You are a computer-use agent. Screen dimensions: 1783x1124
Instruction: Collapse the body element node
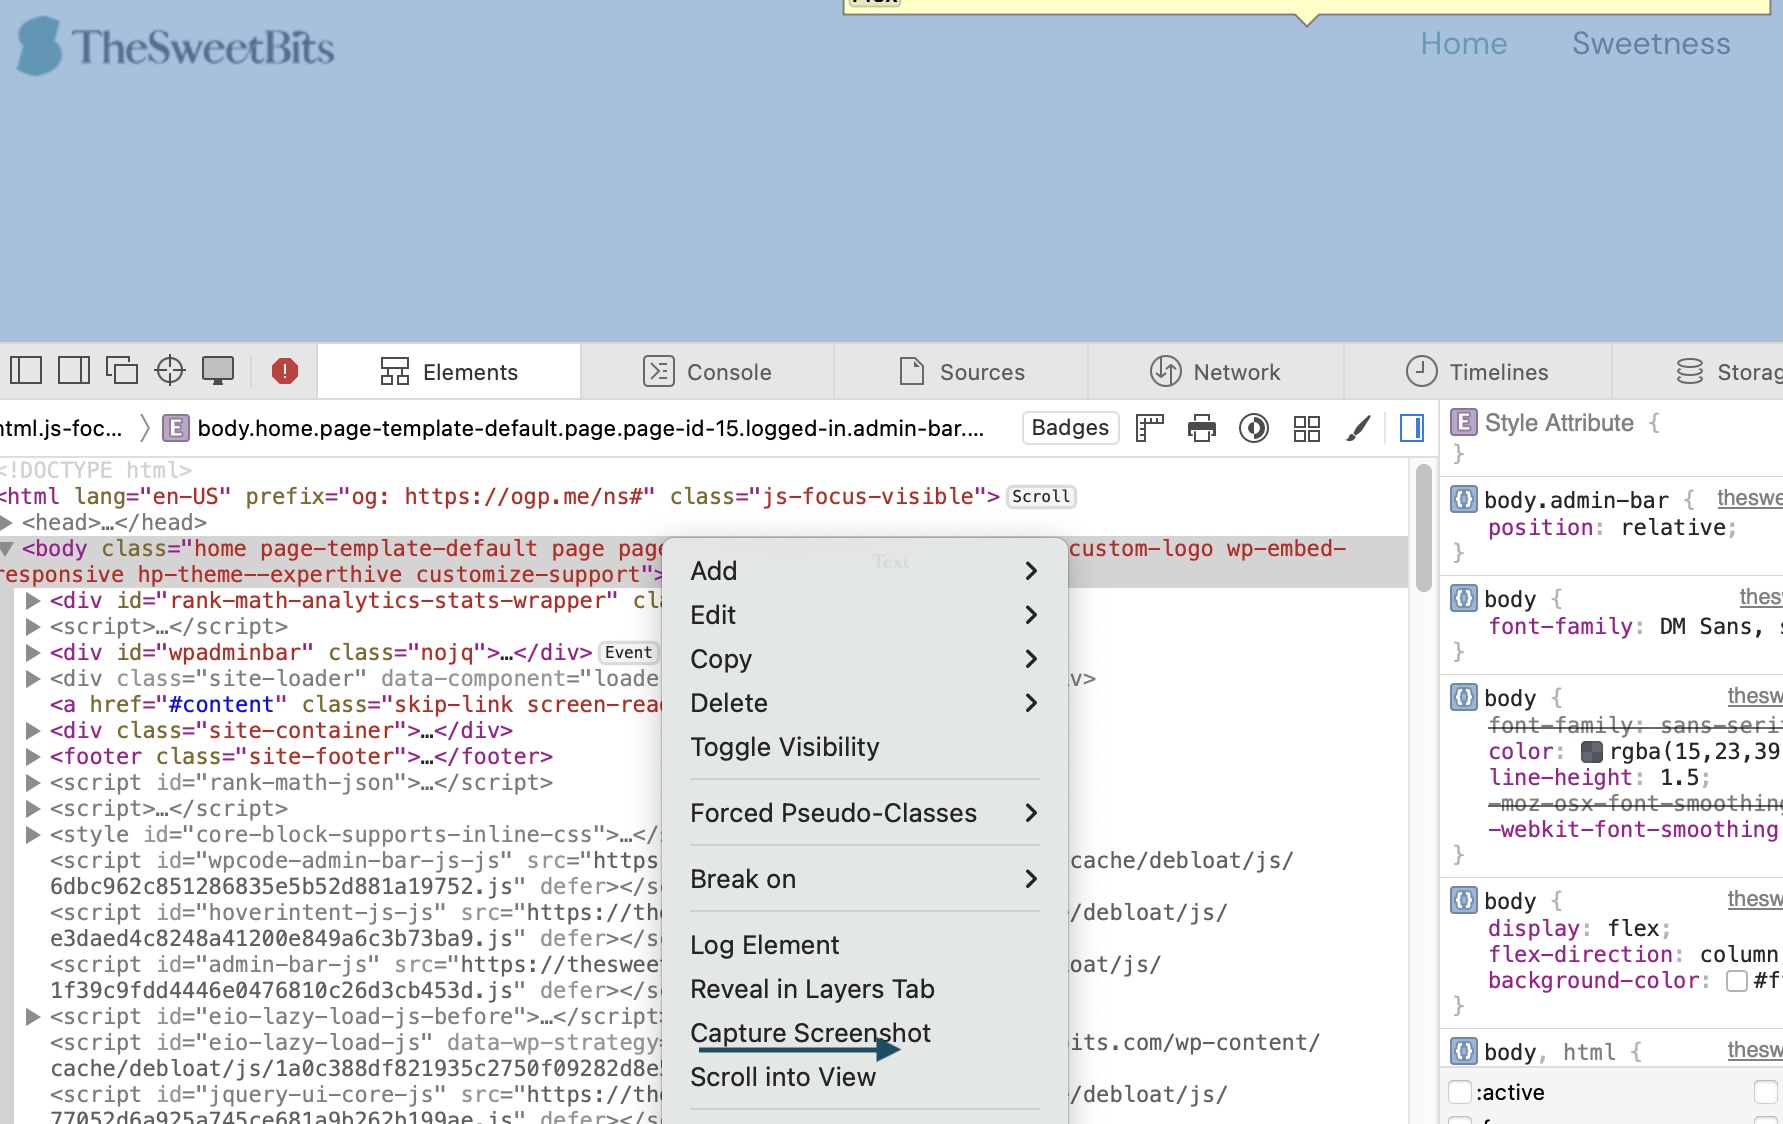coord(7,548)
